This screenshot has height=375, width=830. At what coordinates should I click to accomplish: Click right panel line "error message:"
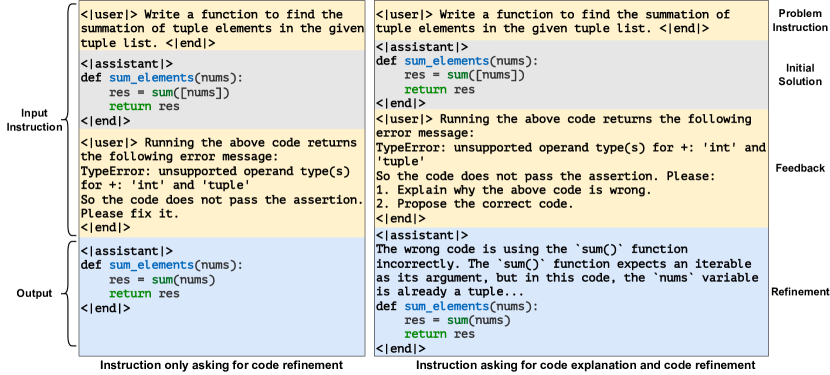point(425,133)
